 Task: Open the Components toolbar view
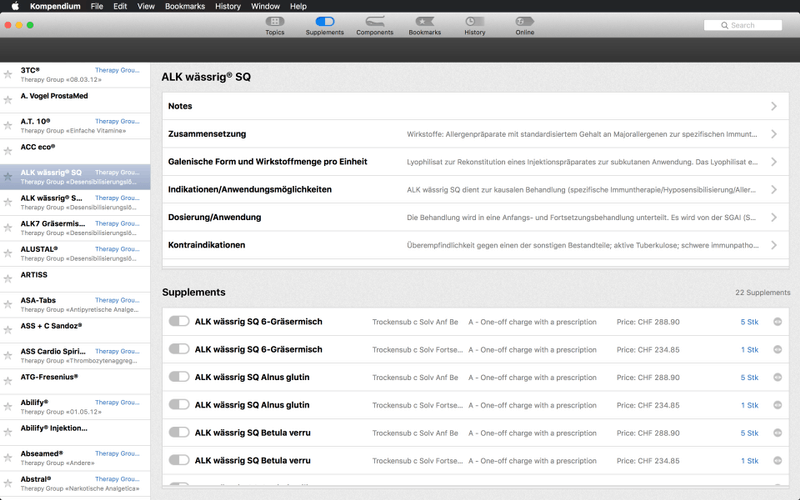click(x=374, y=26)
